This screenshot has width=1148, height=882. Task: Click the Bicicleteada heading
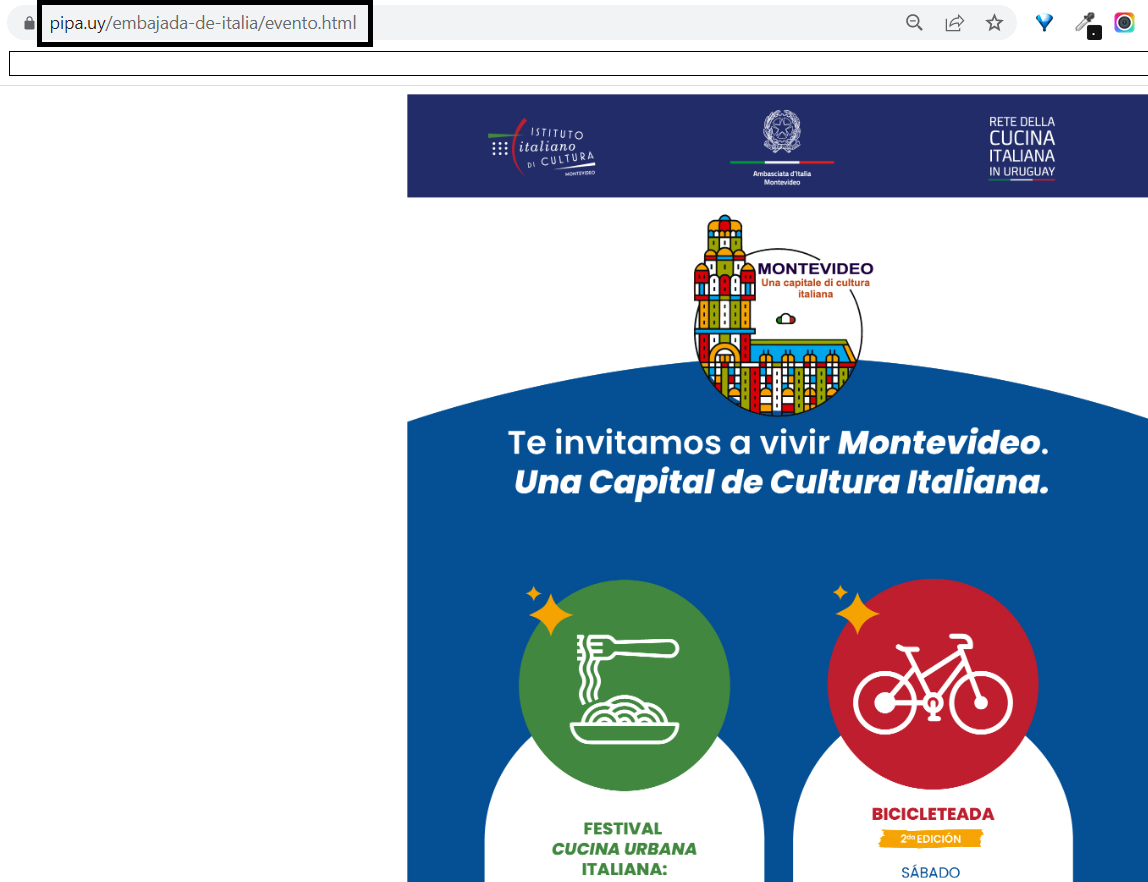pyautogui.click(x=933, y=814)
